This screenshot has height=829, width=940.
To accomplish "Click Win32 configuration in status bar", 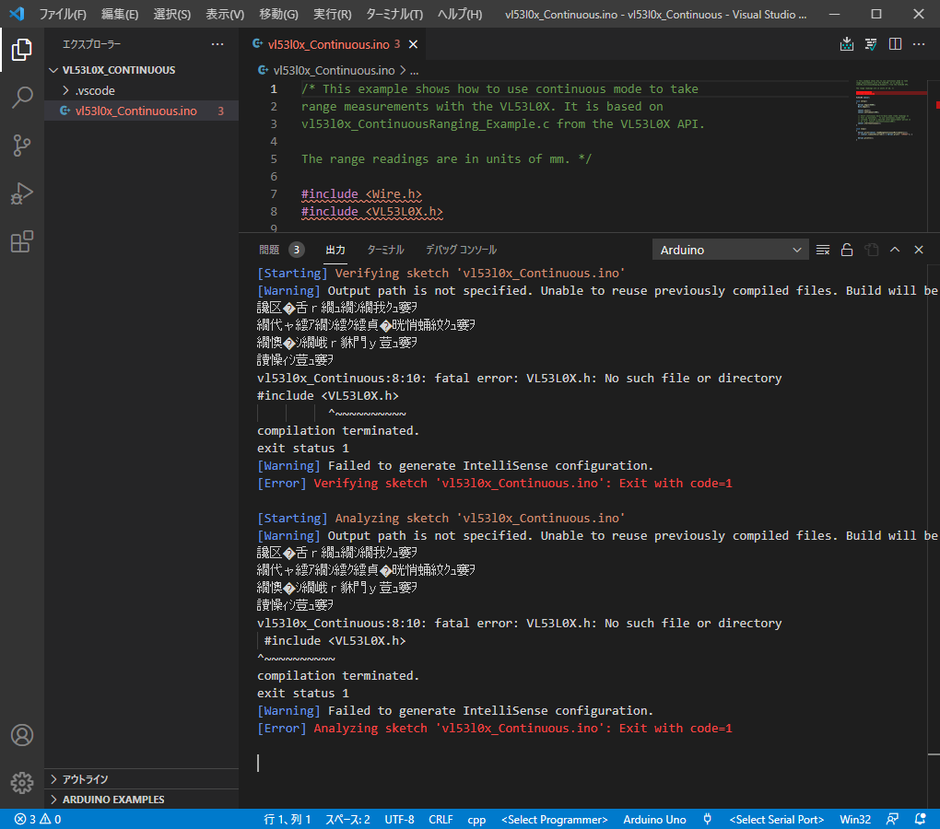I will 855,819.
